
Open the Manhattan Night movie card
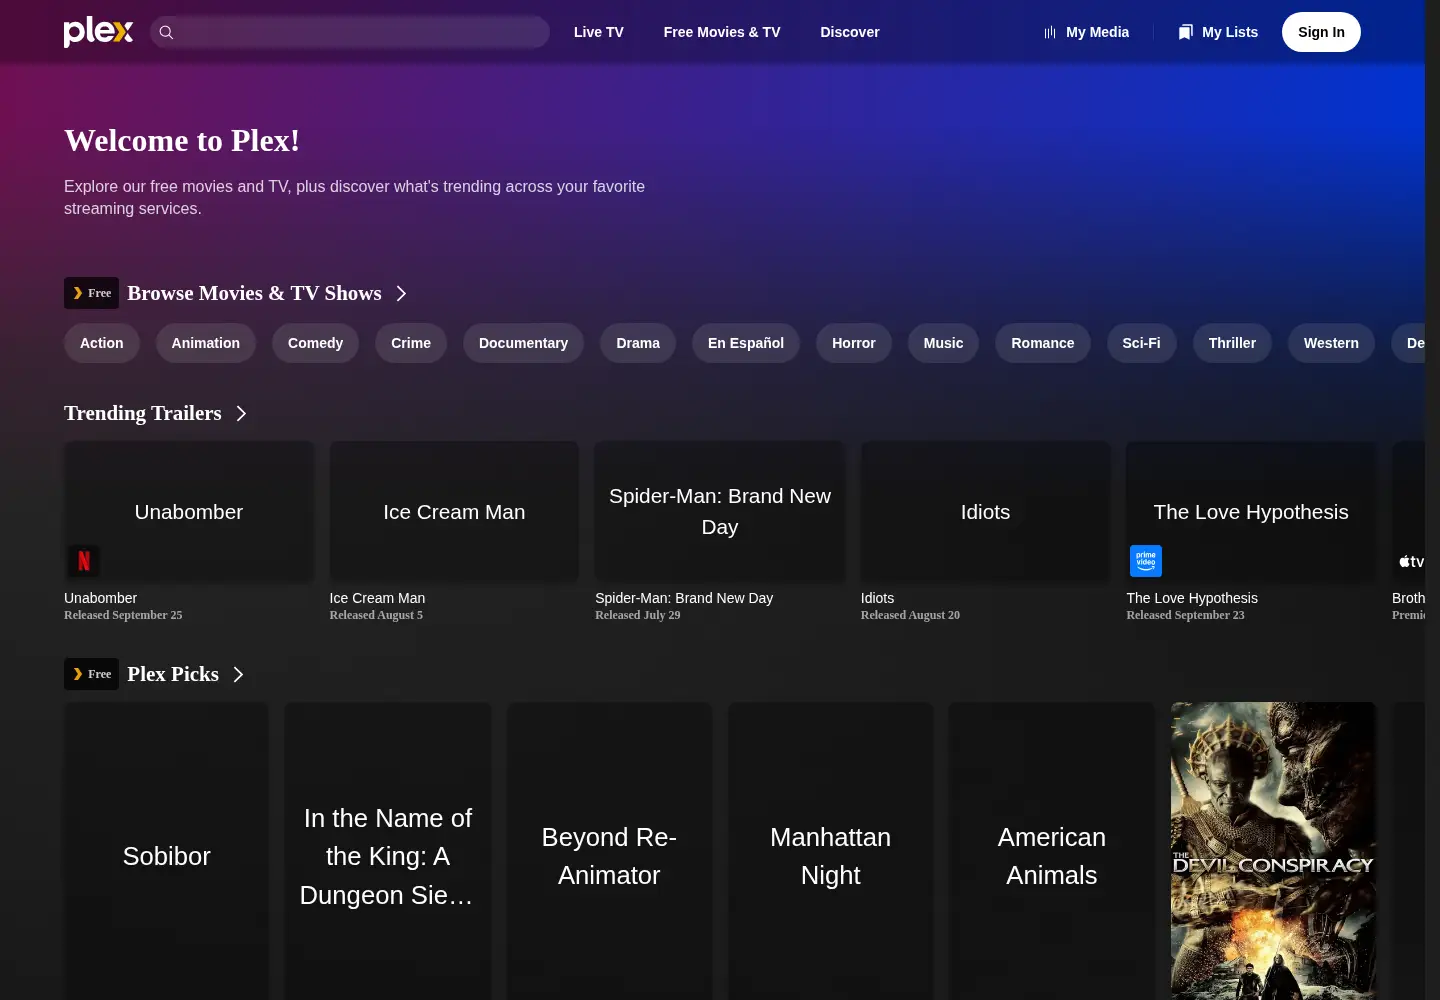coord(830,851)
